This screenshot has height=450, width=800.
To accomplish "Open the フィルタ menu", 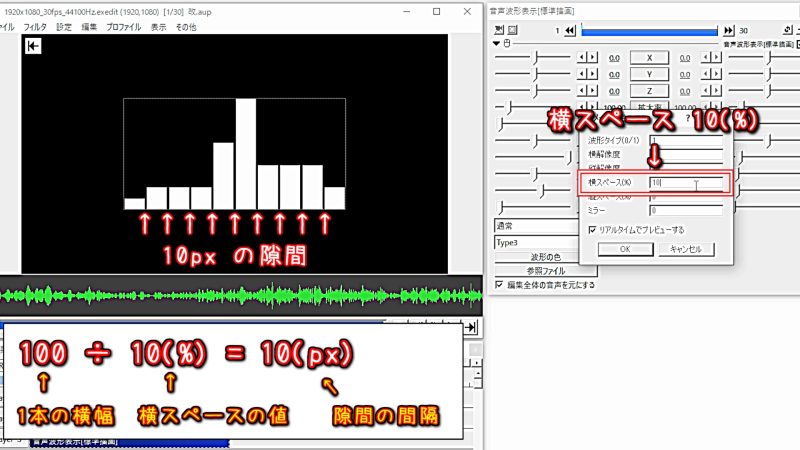I will point(35,27).
